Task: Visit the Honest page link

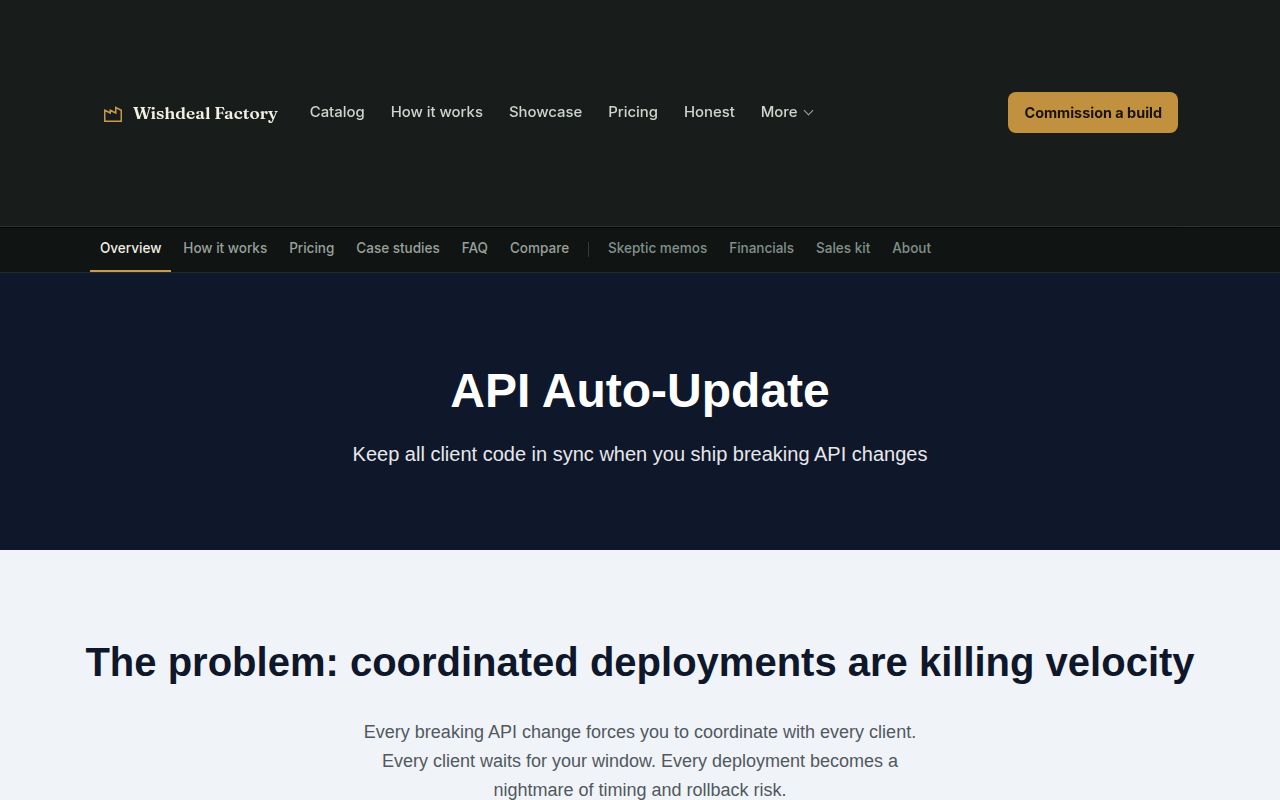Action: (709, 112)
